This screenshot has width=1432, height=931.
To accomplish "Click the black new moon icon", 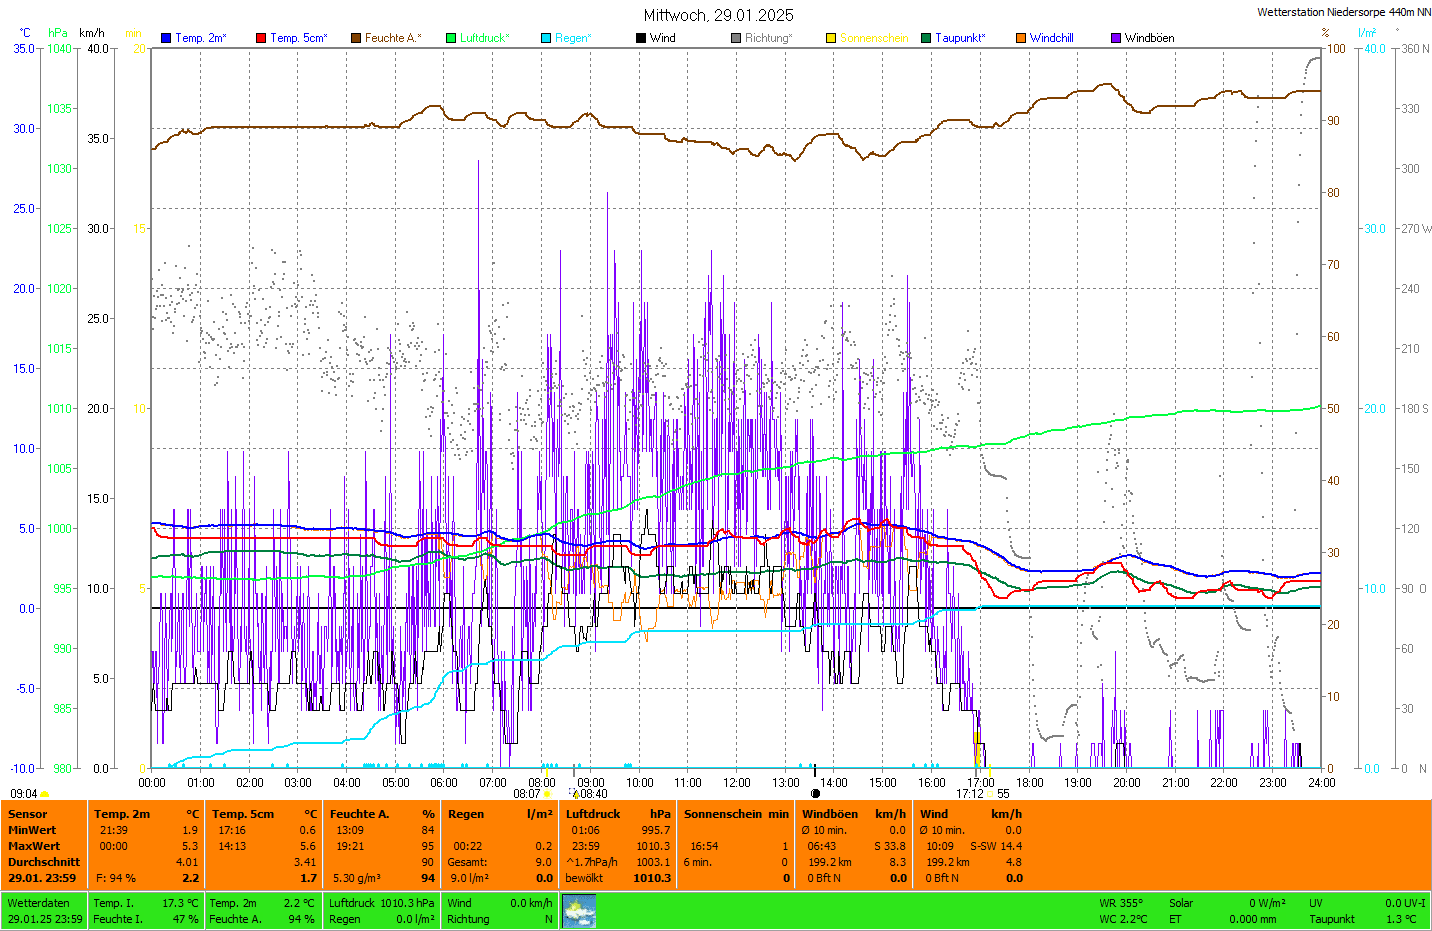I will pos(815,794).
